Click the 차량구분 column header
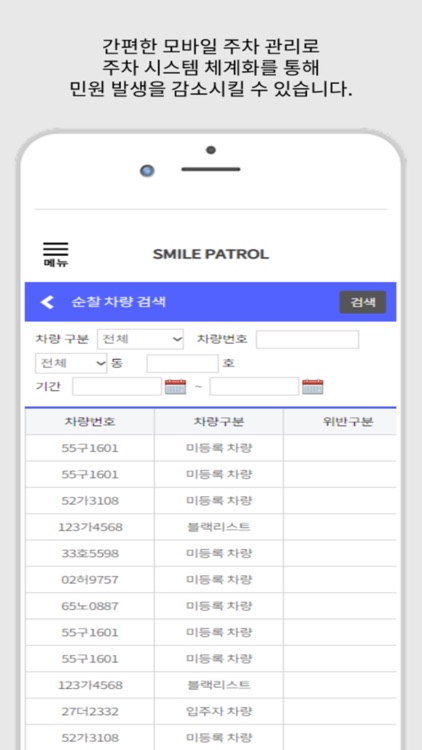This screenshot has height=750, width=422. click(x=219, y=422)
